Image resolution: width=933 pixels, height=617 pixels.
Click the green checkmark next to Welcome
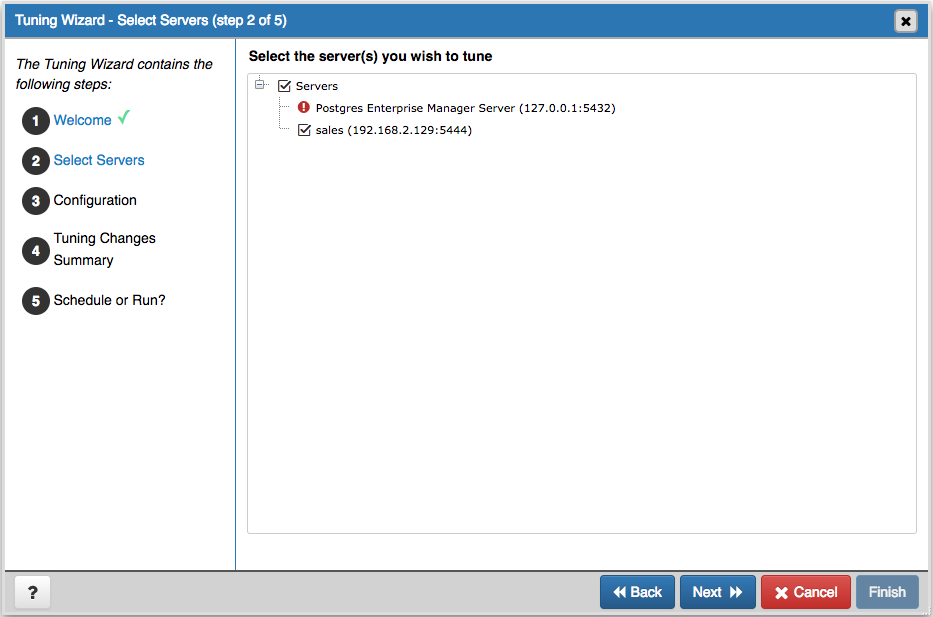[124, 117]
